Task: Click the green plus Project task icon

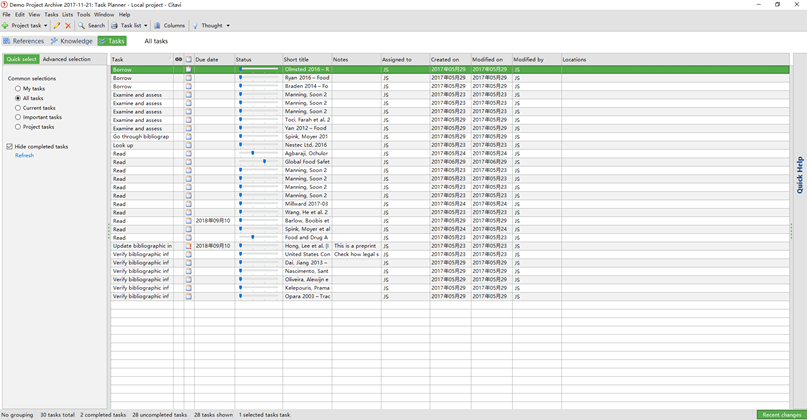Action: (5, 25)
